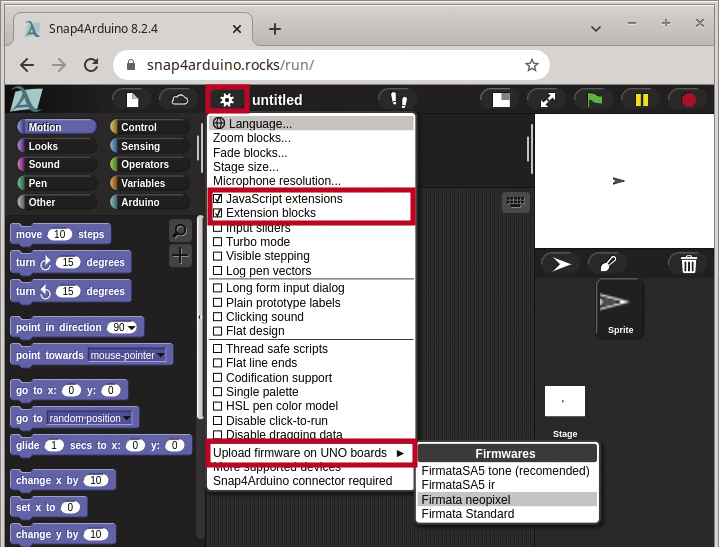
Task: Open the Variables blocks category
Action: point(143,183)
